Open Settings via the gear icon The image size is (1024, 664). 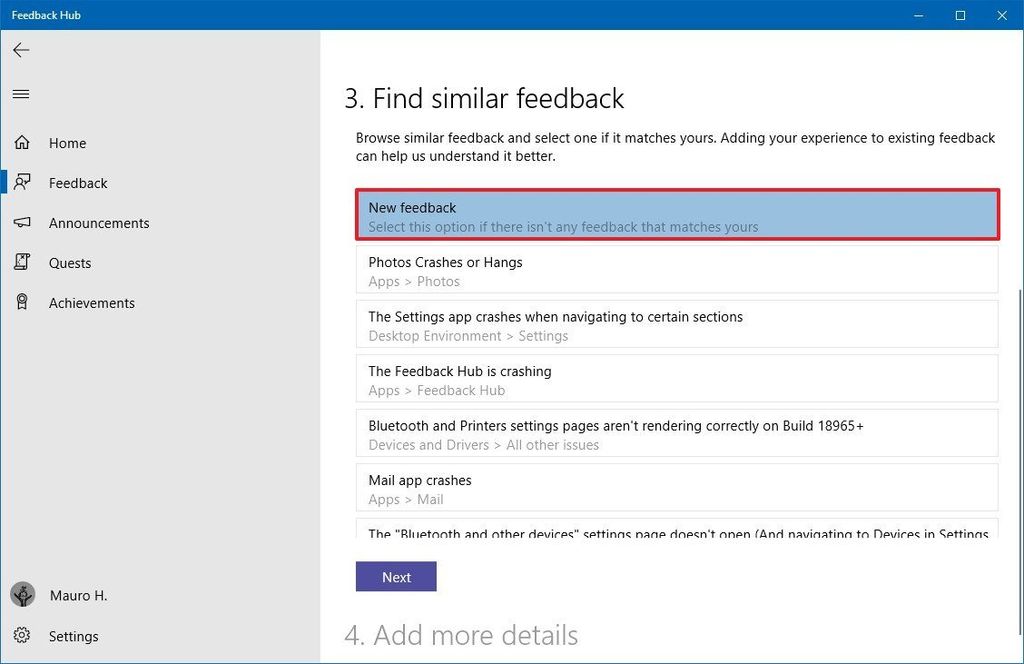pyautogui.click(x=21, y=636)
